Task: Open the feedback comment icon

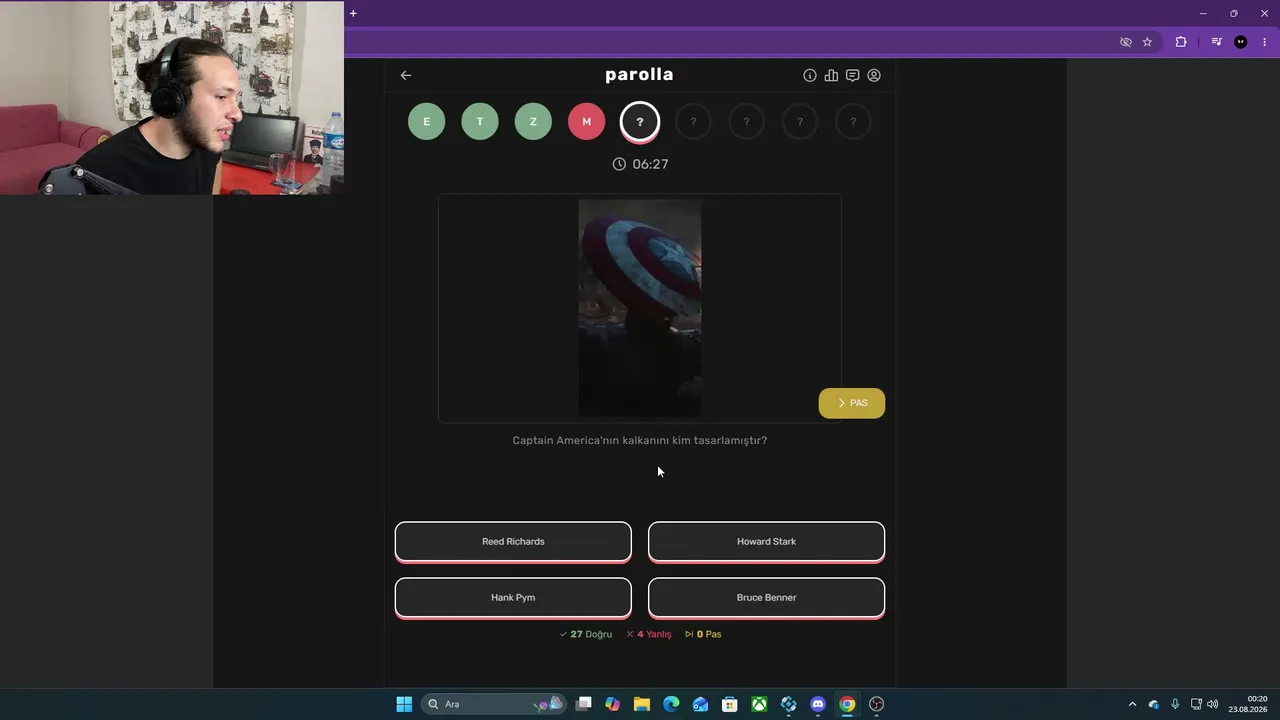Action: (853, 75)
